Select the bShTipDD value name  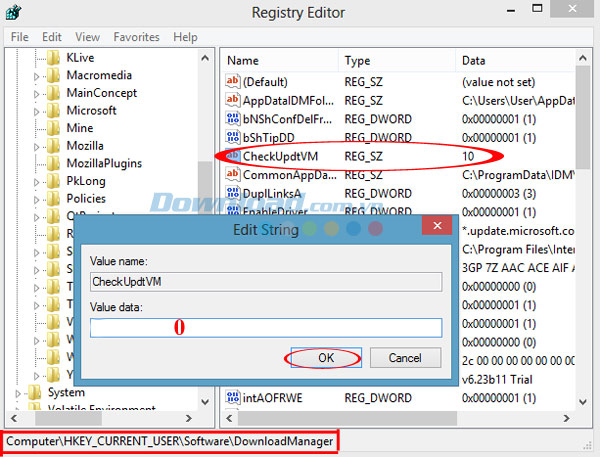coord(269,137)
